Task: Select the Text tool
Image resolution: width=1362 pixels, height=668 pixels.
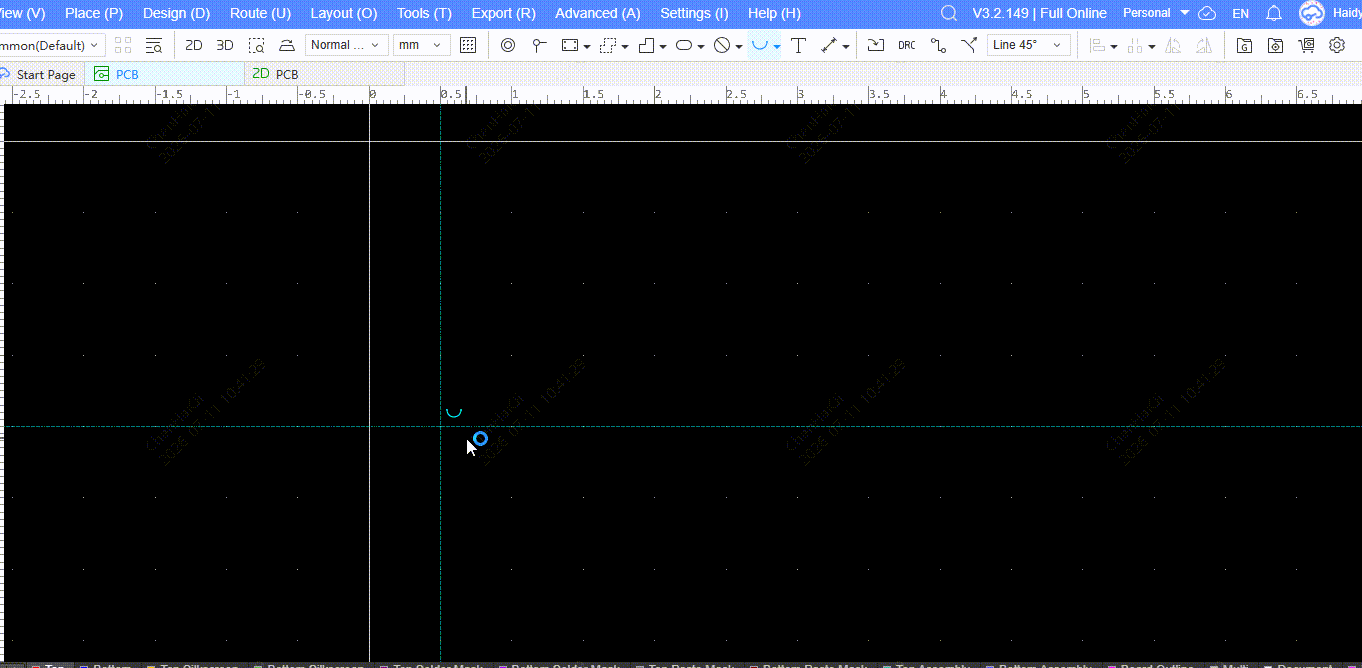Action: pos(798,45)
